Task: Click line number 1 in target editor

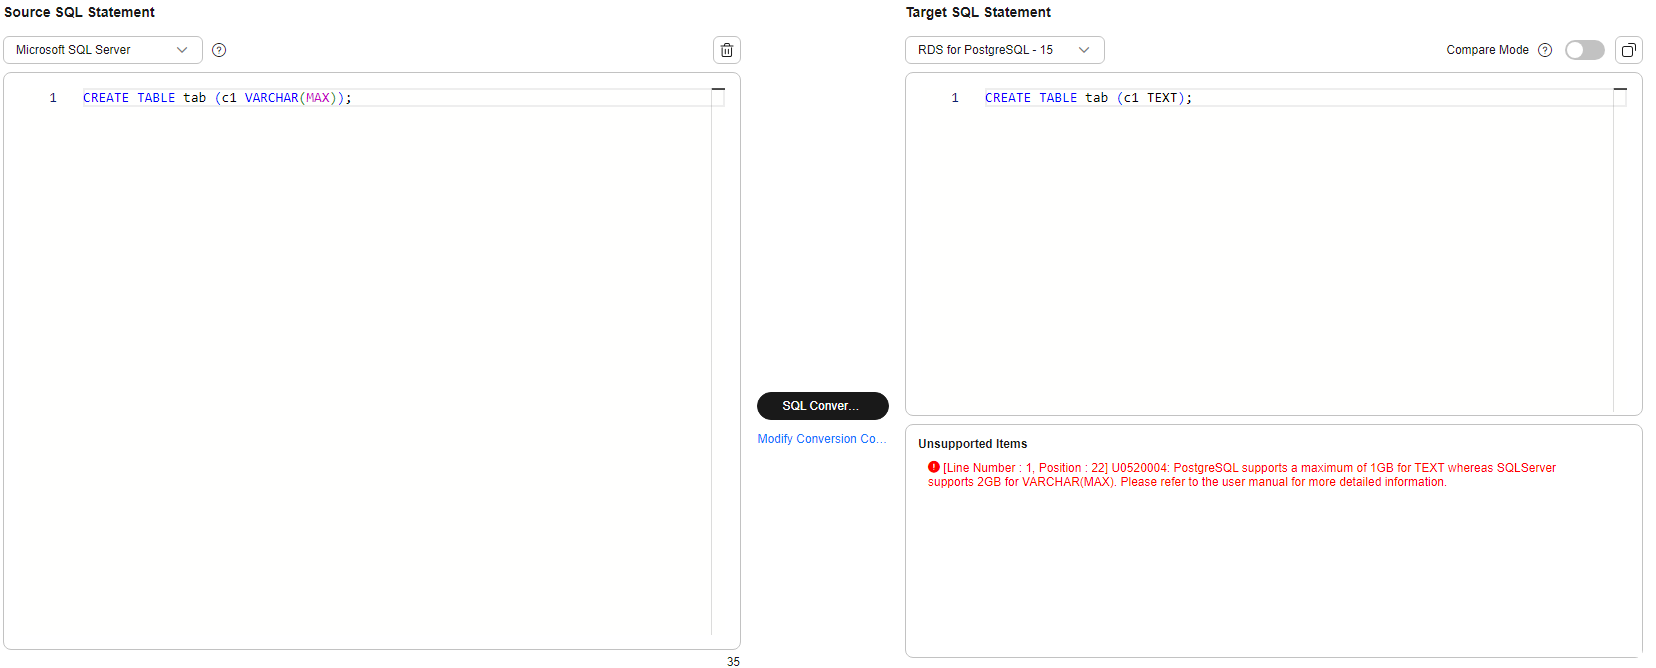Action: click(x=955, y=98)
